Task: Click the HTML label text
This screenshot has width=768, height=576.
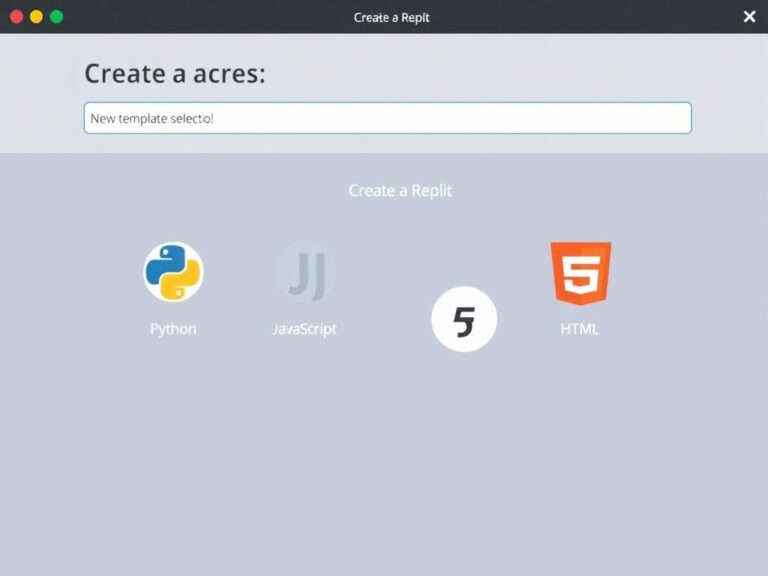Action: click(580, 329)
